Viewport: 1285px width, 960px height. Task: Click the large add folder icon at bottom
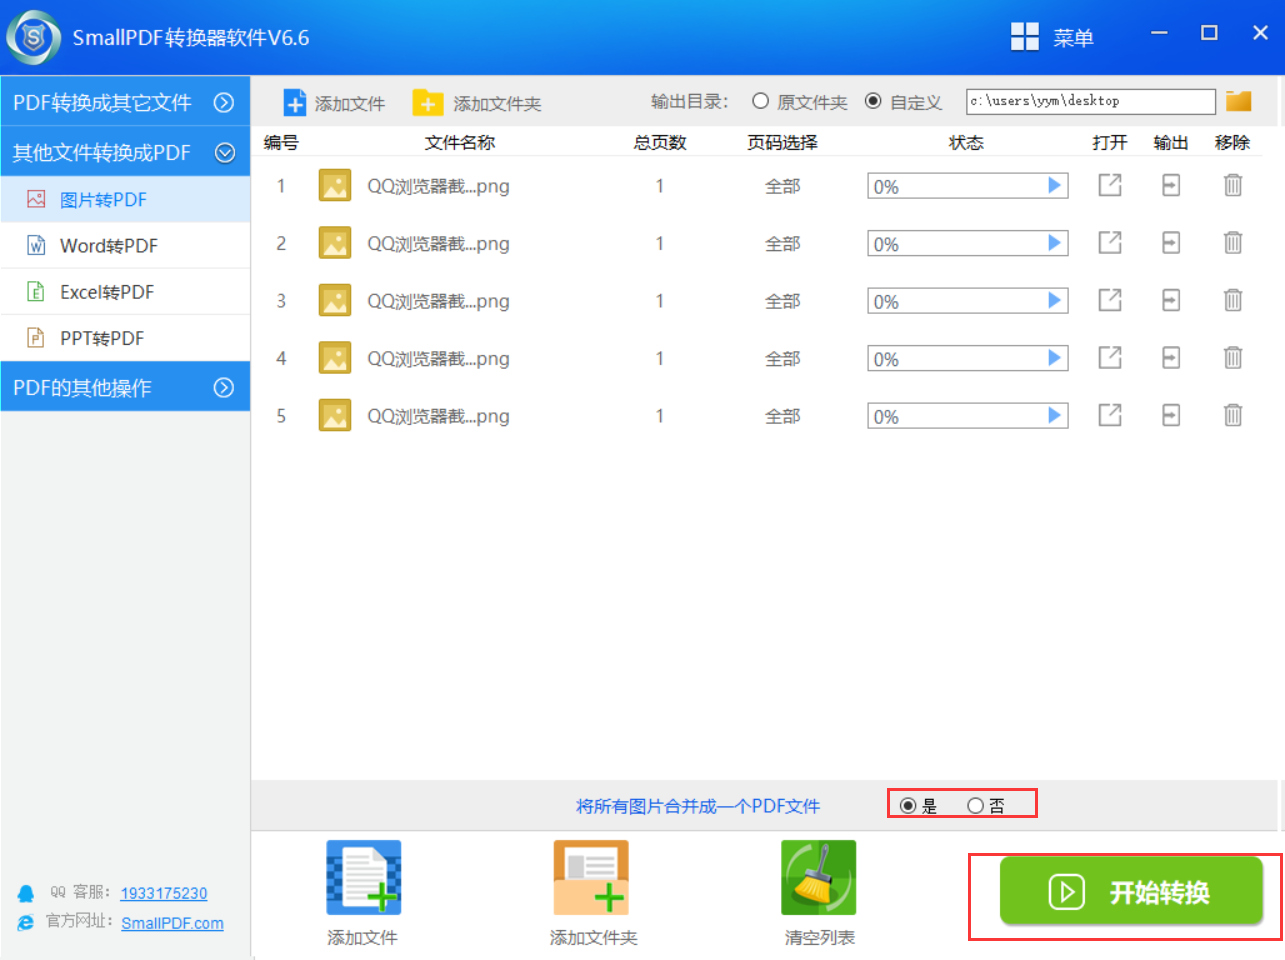[591, 878]
